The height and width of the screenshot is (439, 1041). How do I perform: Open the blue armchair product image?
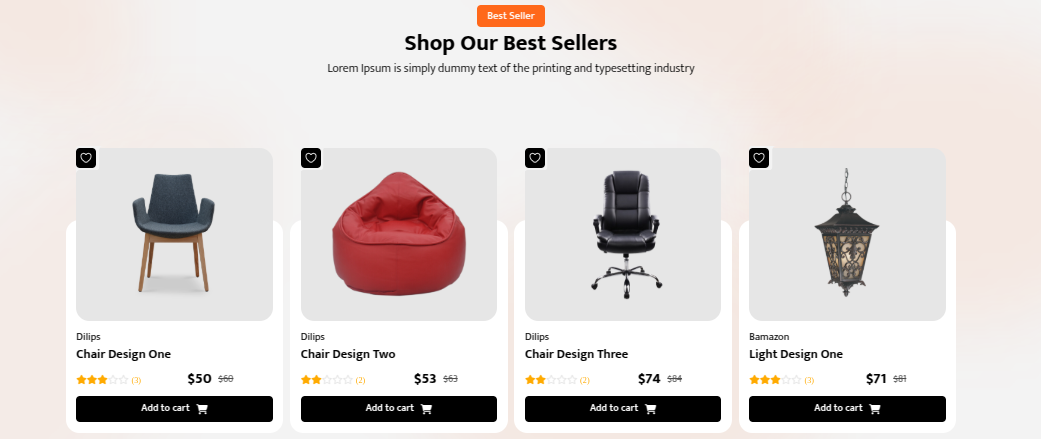pos(174,234)
